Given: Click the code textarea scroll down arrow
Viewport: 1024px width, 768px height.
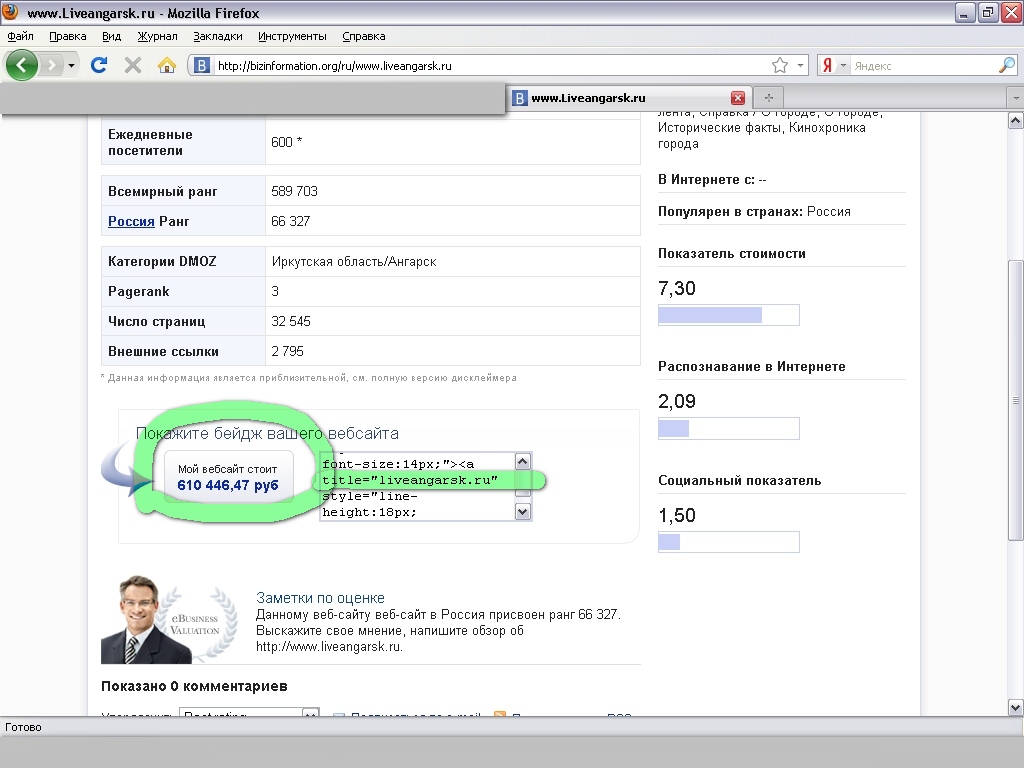Looking at the screenshot, I should tap(522, 512).
